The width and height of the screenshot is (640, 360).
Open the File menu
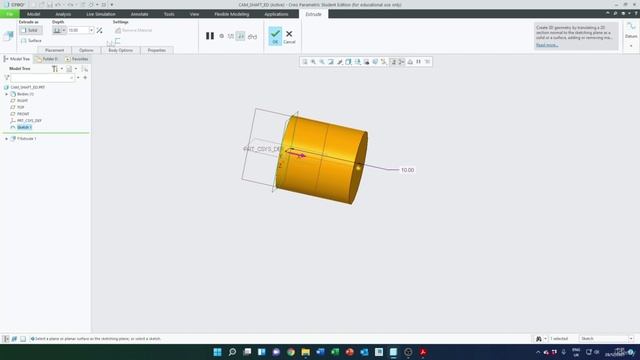coord(9,14)
